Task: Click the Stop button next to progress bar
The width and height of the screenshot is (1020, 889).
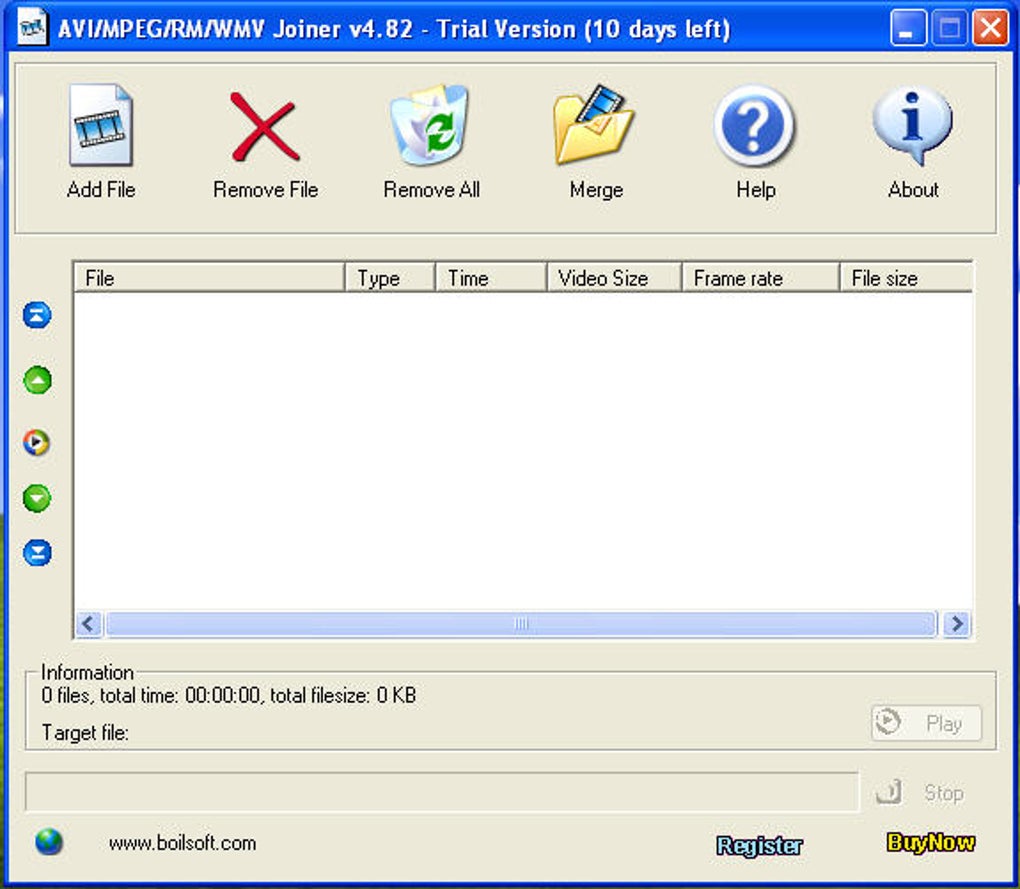Action: click(921, 793)
